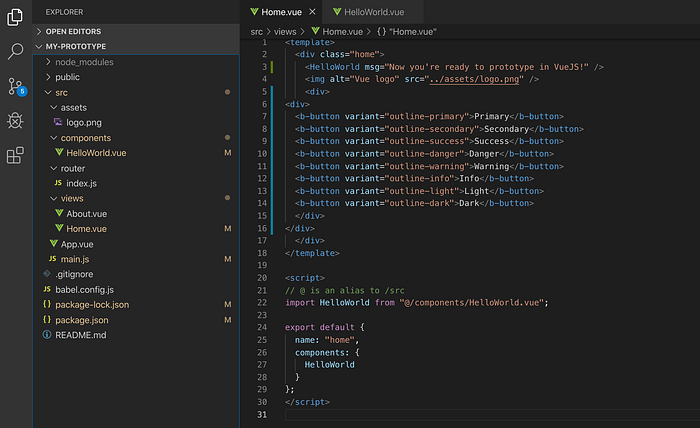Expand the public folder
This screenshot has height=428, width=700.
point(68,76)
